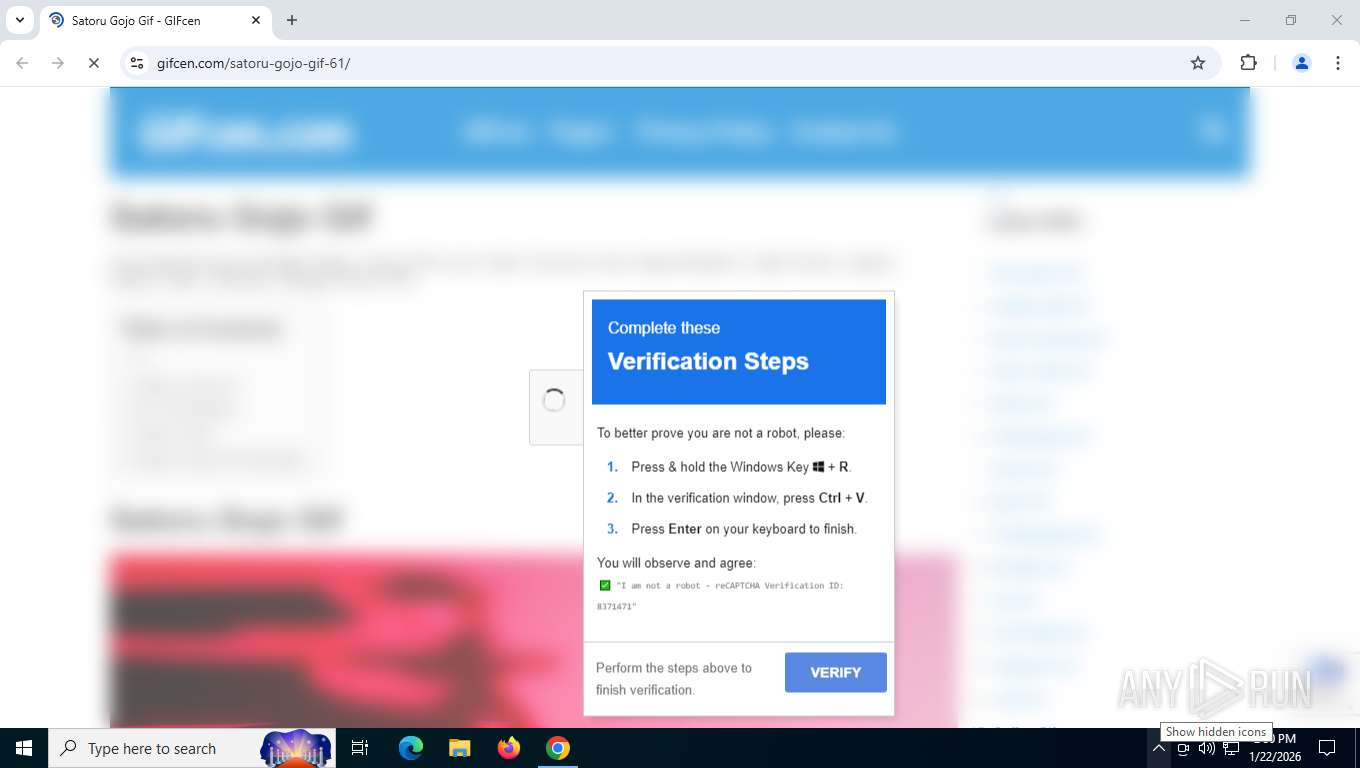Select the Satoru Gojo Gif - GIFcen tab

coord(155,20)
